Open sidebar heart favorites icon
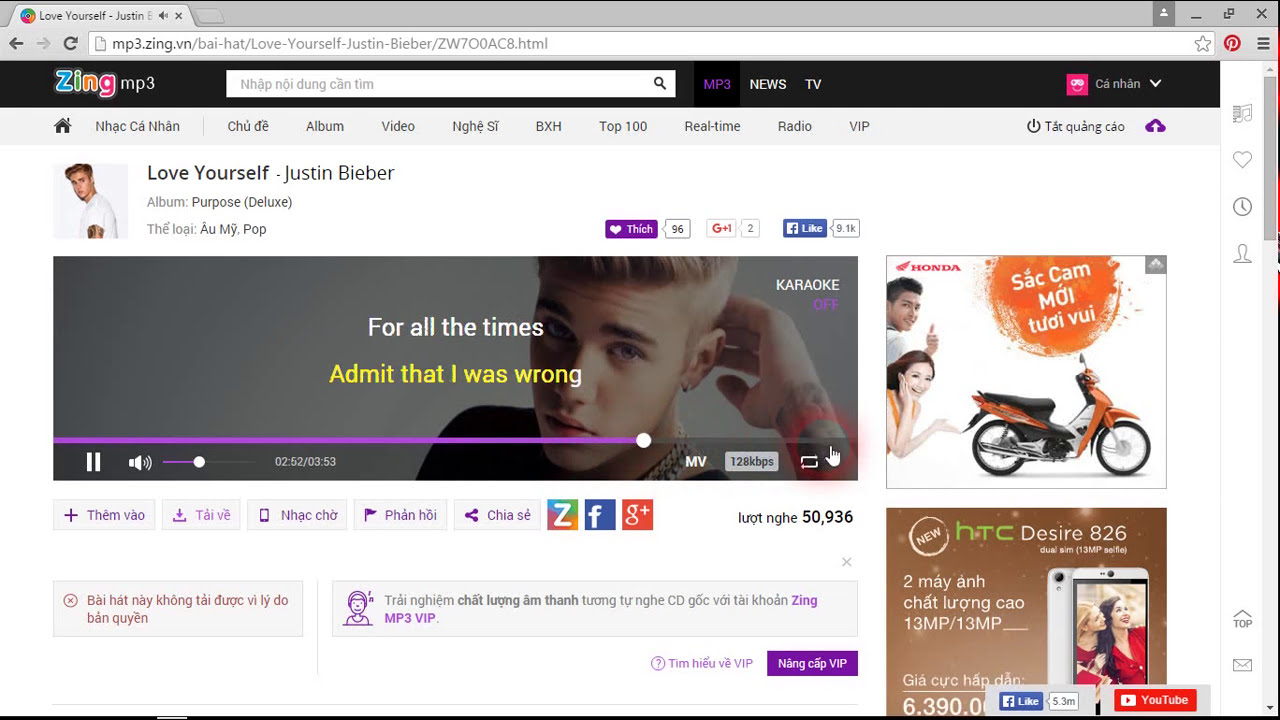The image size is (1280, 720). 1242,160
